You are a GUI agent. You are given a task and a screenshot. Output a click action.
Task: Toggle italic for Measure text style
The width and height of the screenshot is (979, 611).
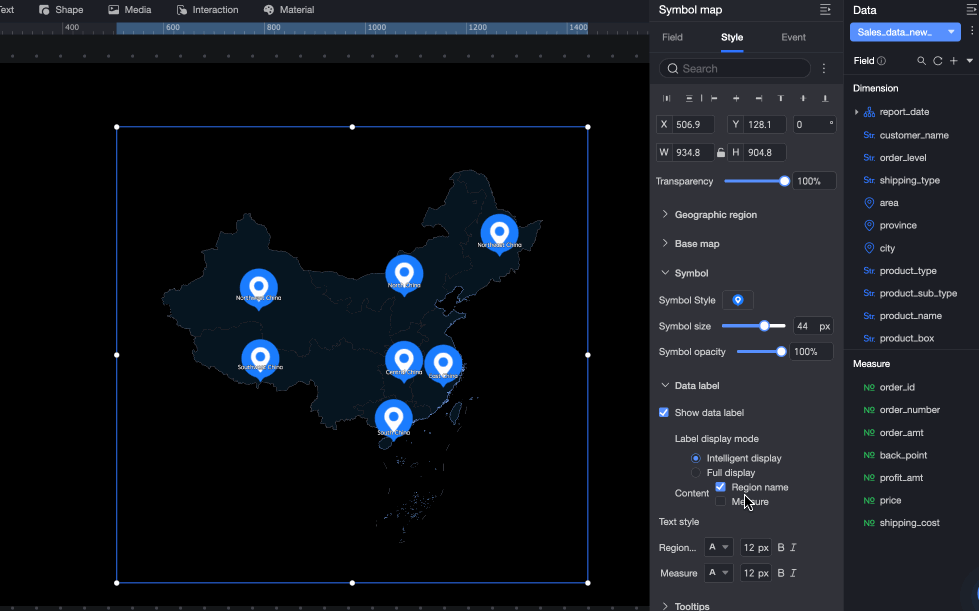[793, 573]
